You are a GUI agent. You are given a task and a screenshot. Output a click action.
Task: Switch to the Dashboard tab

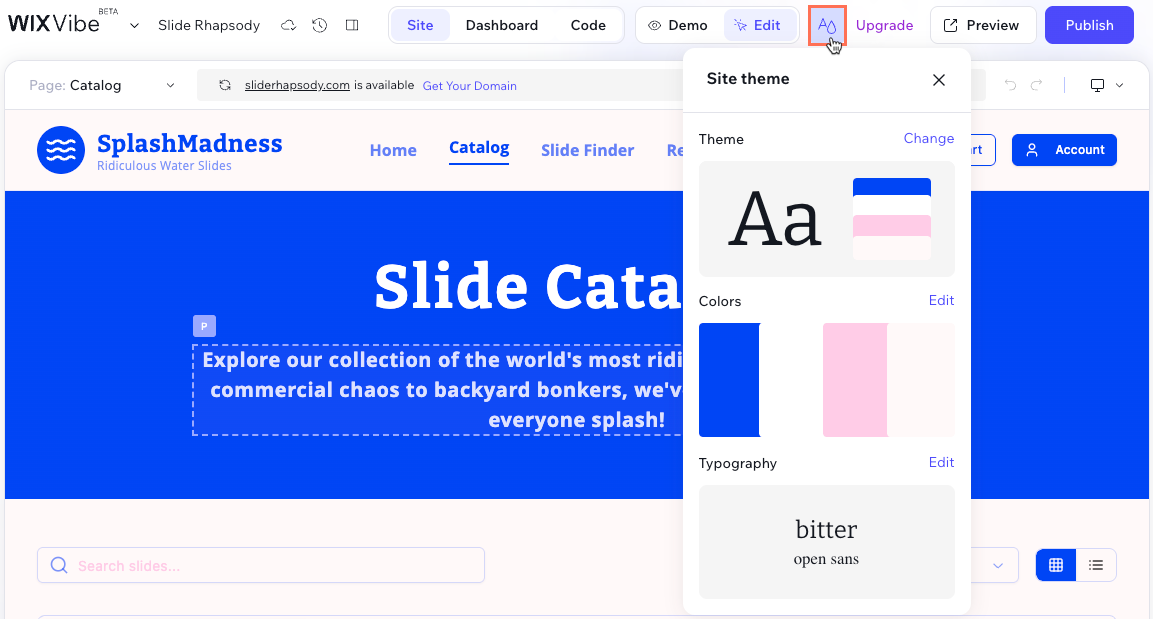(x=501, y=25)
